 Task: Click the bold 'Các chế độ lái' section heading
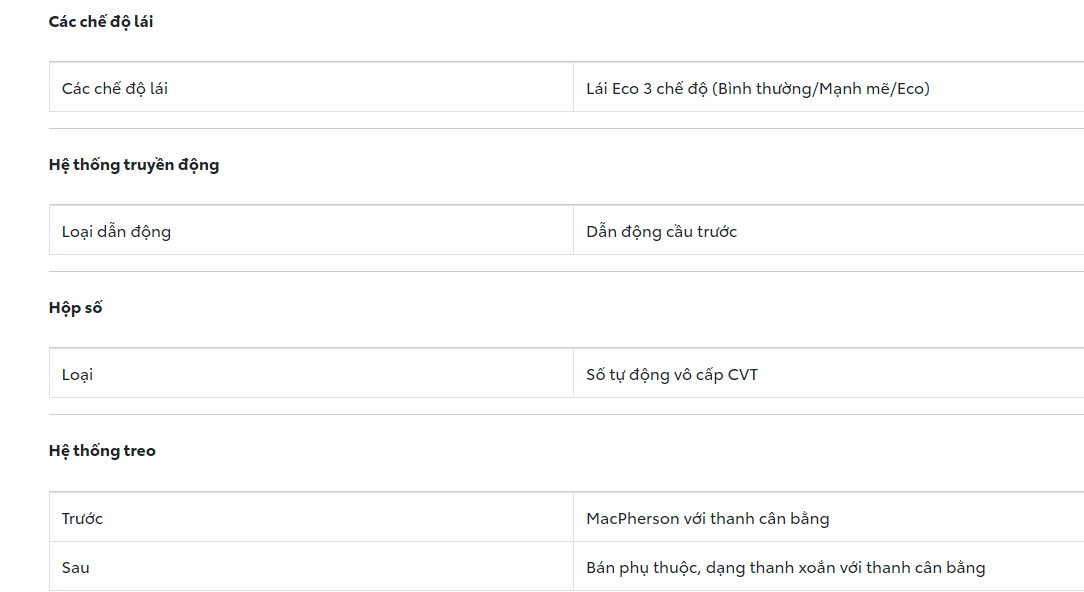click(101, 22)
